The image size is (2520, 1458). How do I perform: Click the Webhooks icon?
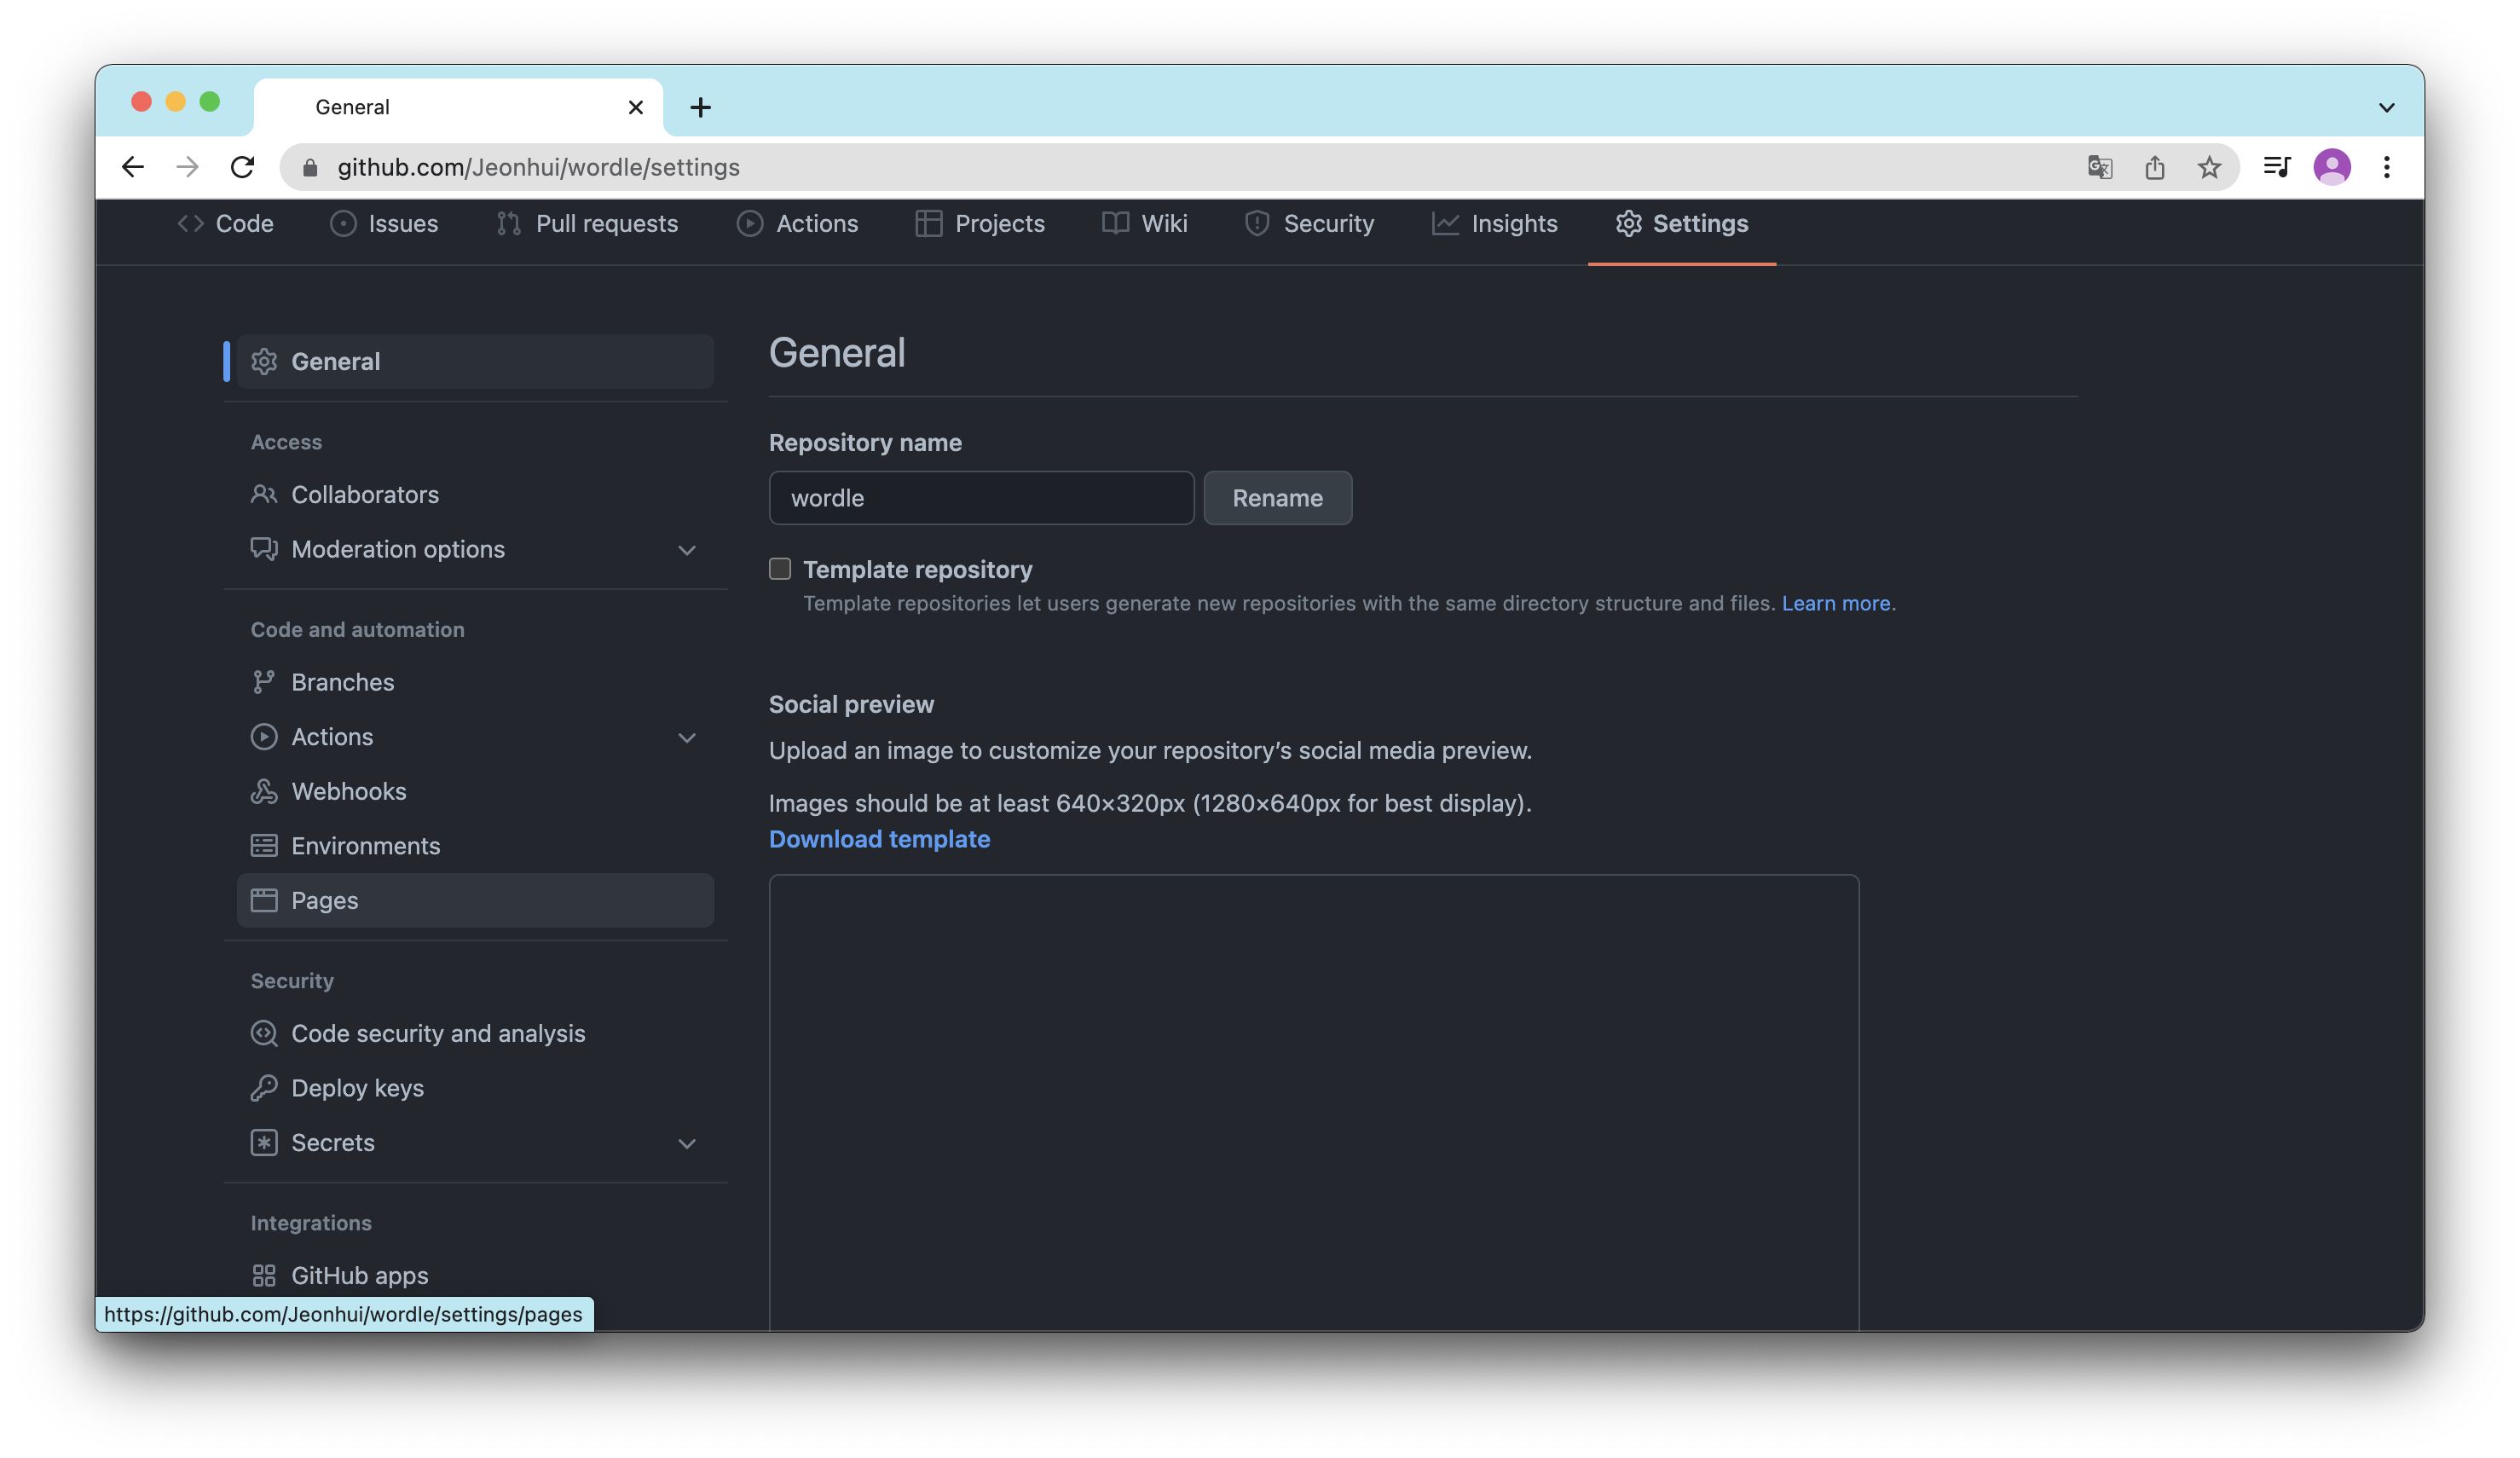pyautogui.click(x=264, y=791)
